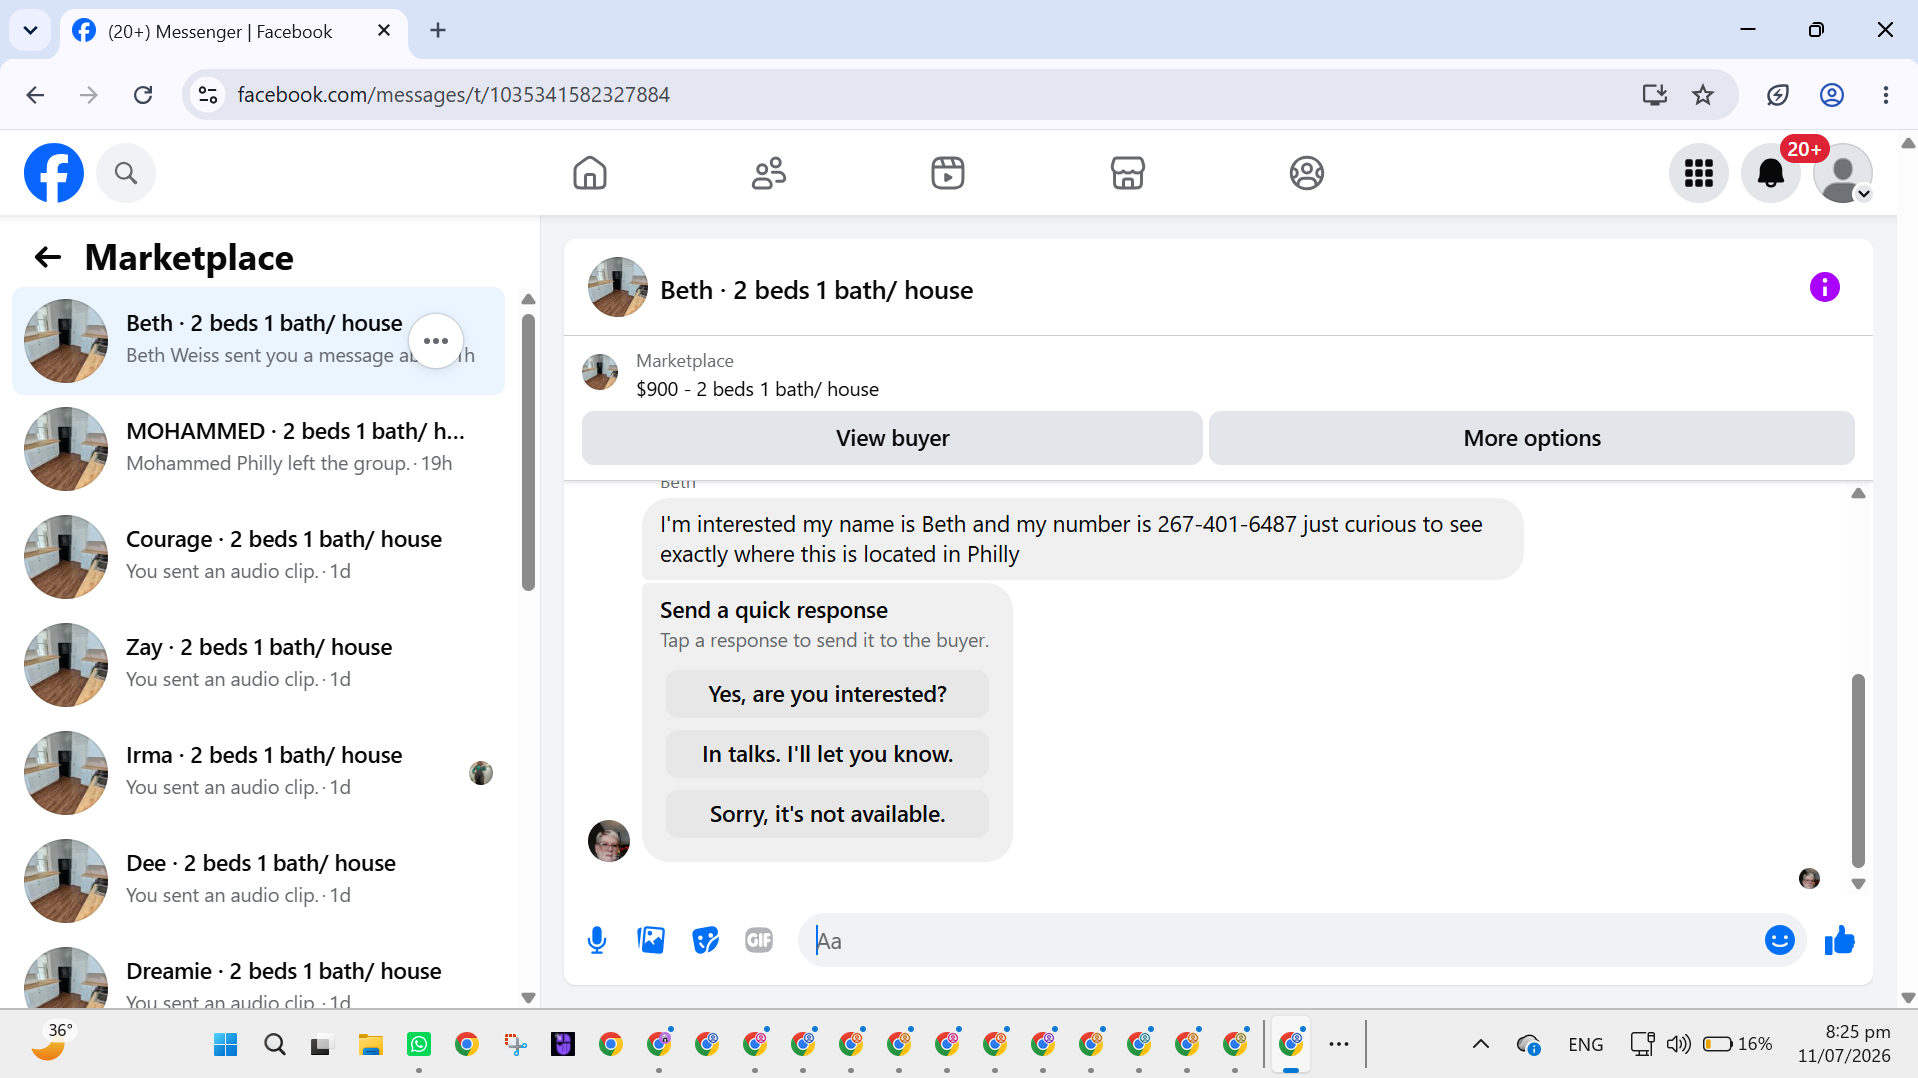This screenshot has height=1078, width=1918.
Task: Open taskbar overflow three dots
Action: [1338, 1045]
